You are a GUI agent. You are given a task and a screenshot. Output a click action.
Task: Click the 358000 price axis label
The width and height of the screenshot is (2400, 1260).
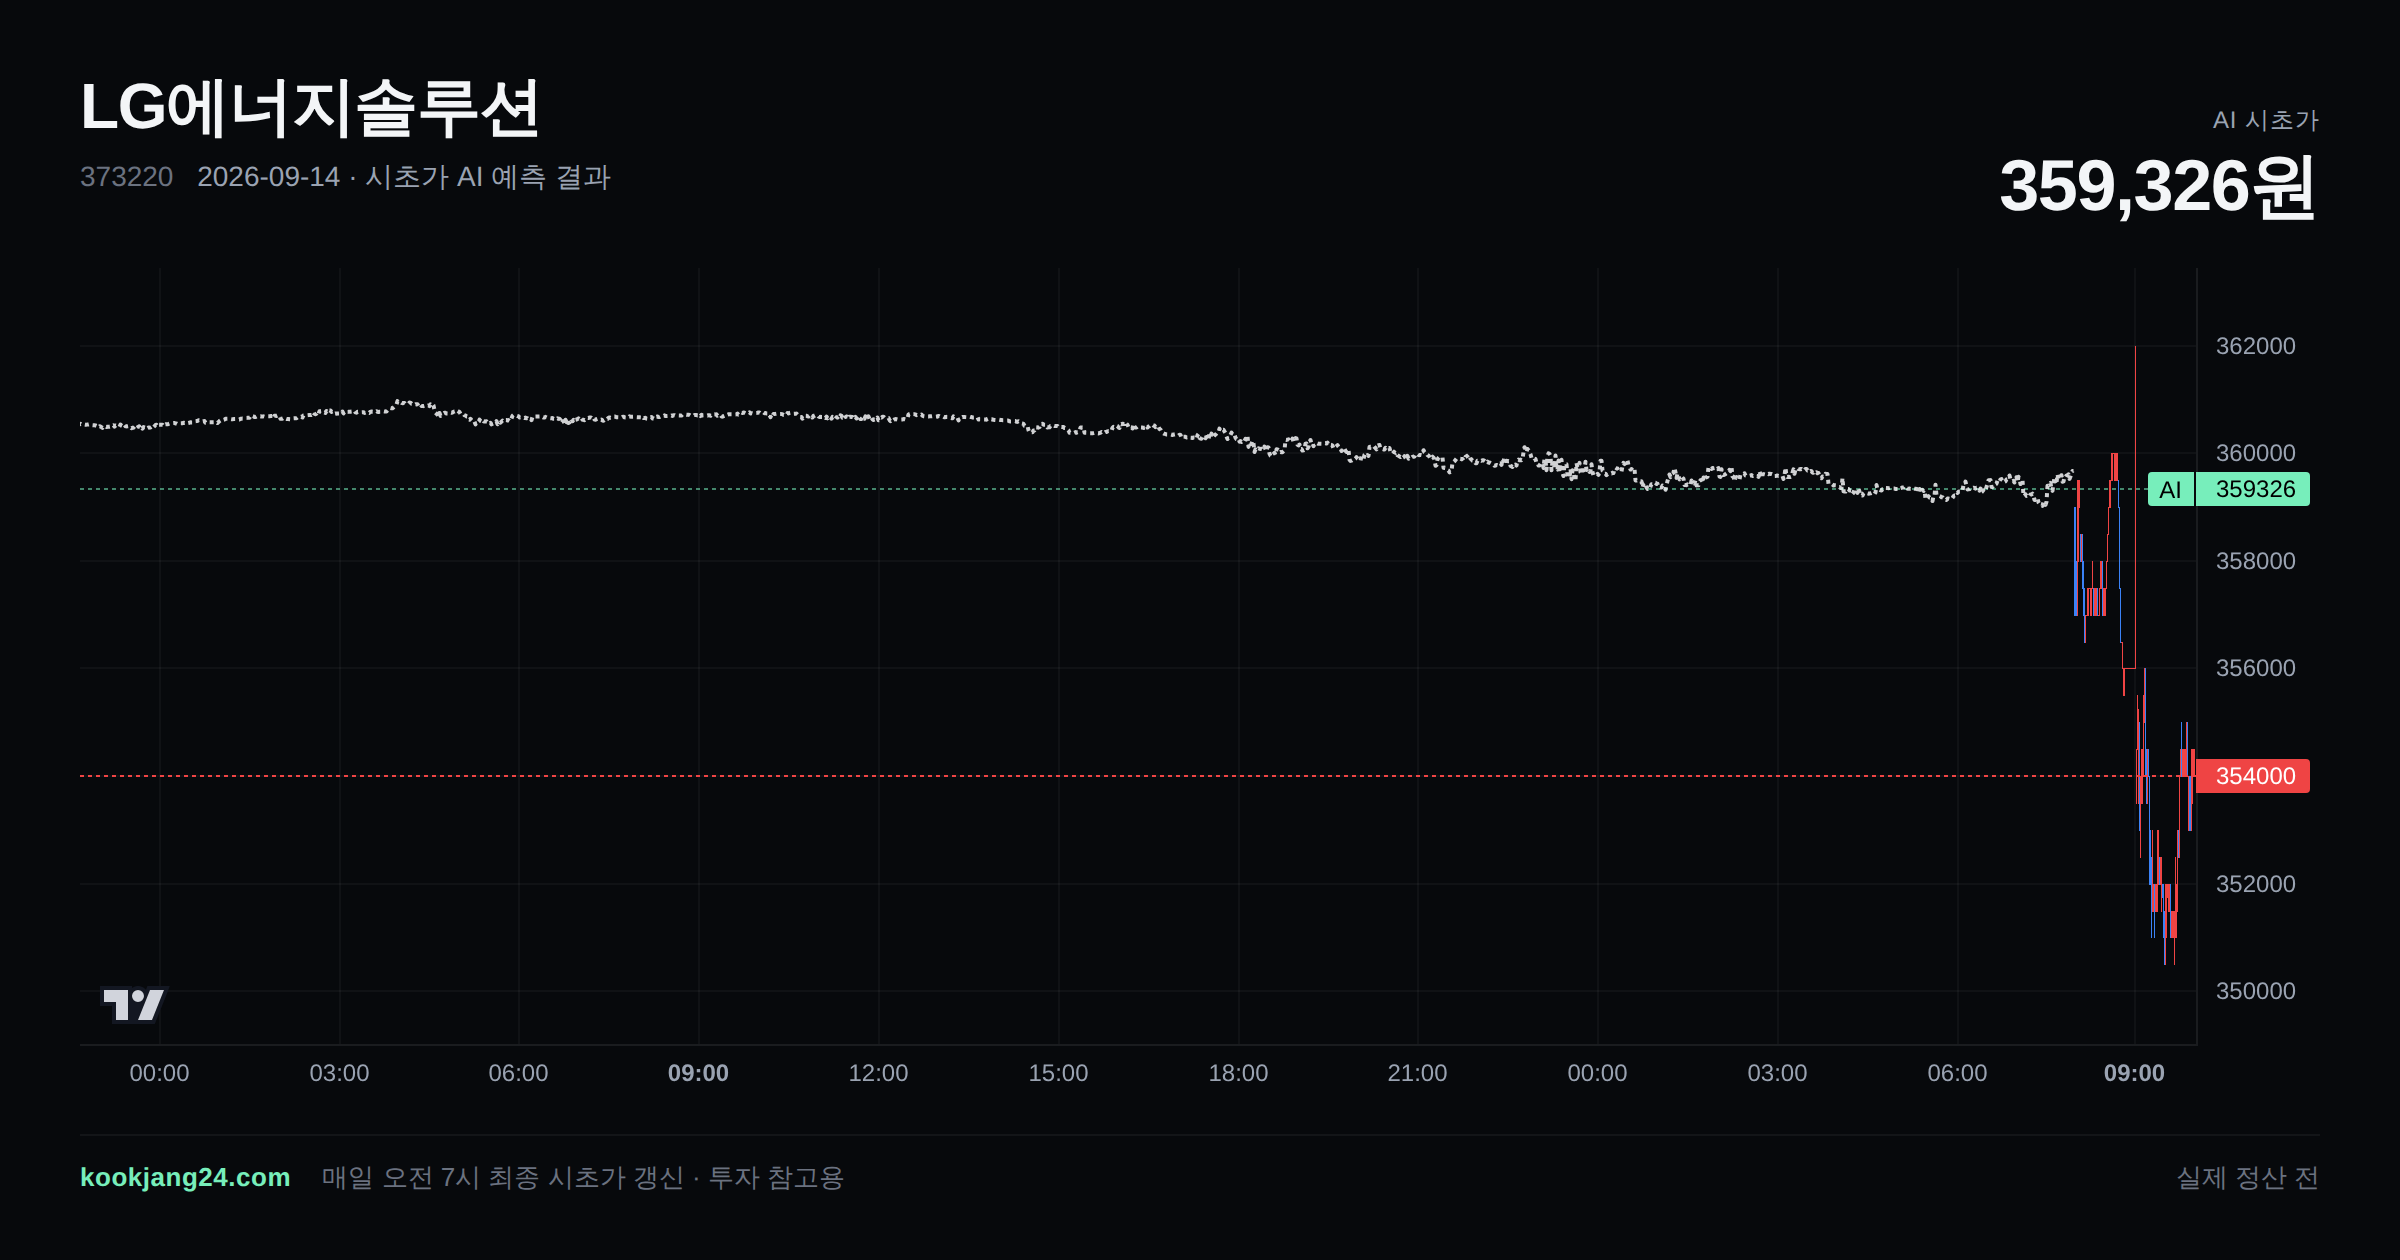point(2256,561)
